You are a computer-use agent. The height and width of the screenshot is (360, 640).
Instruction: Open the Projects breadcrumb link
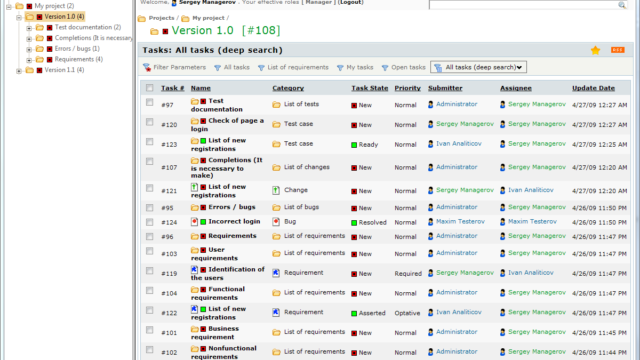coord(161,18)
